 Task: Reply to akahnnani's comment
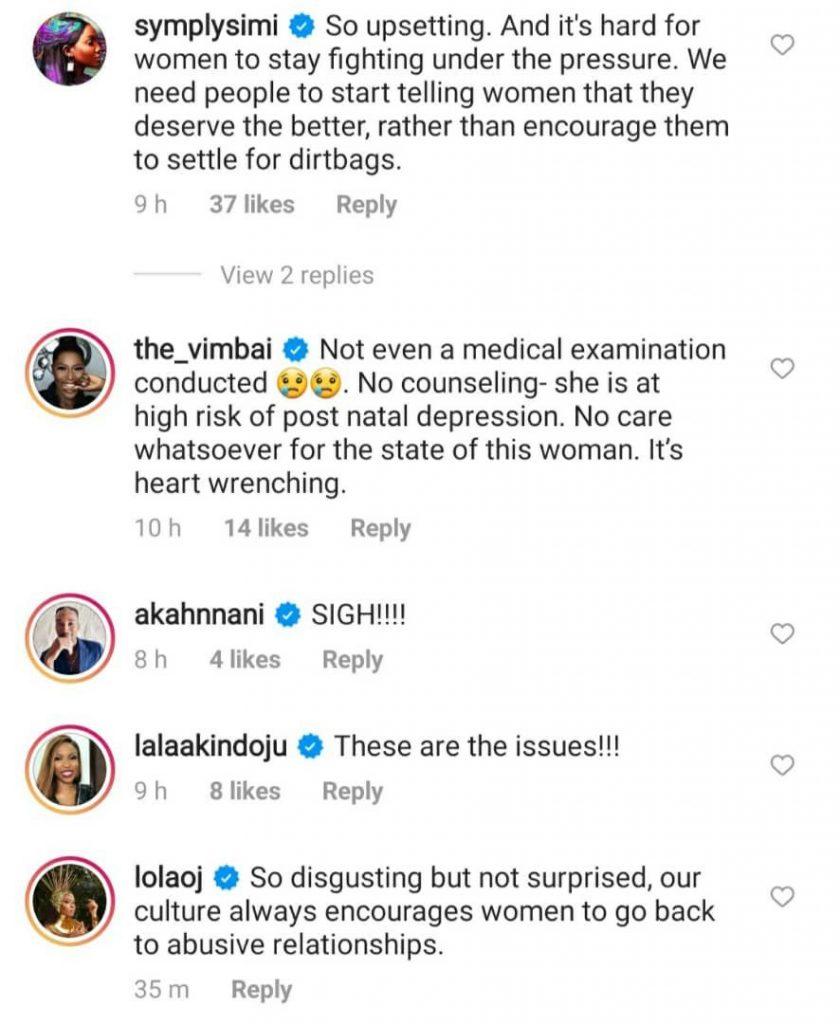352,660
